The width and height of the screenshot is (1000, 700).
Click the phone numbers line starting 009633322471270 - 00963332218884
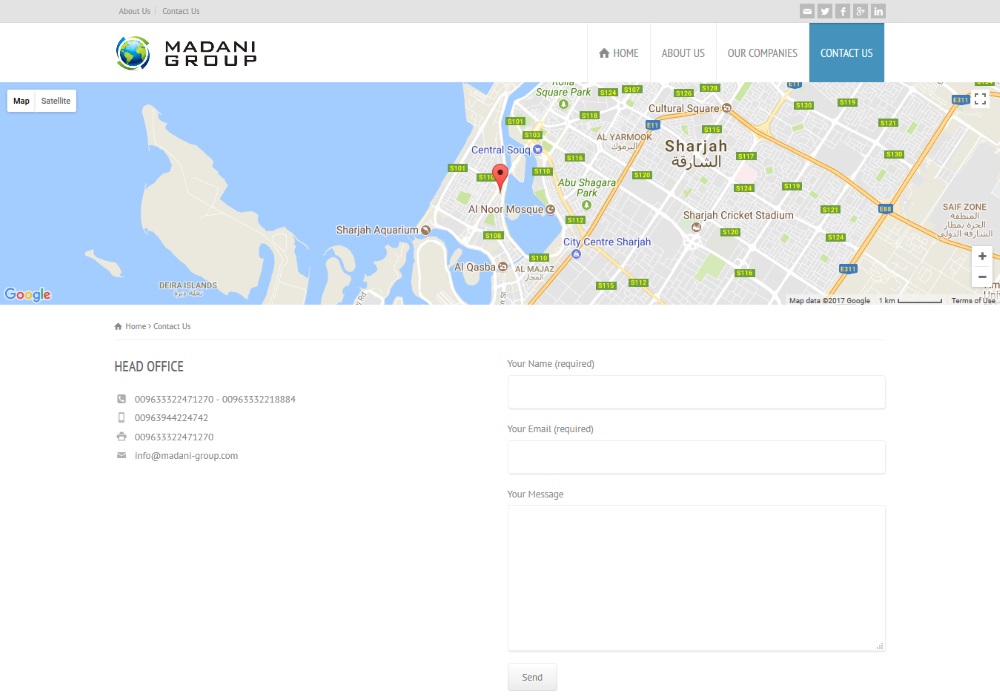coord(215,400)
